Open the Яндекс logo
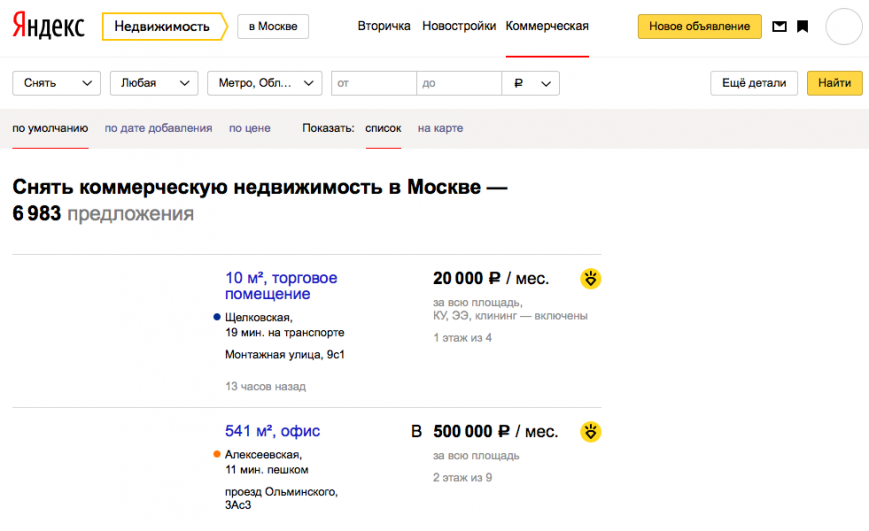This screenshot has width=869, height=531. tap(48, 25)
